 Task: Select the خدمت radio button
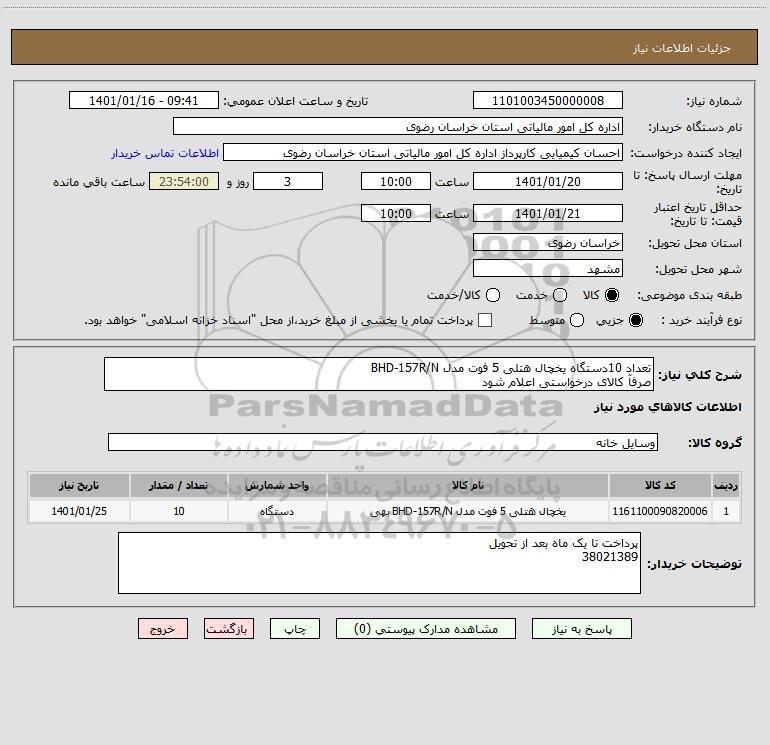click(560, 295)
